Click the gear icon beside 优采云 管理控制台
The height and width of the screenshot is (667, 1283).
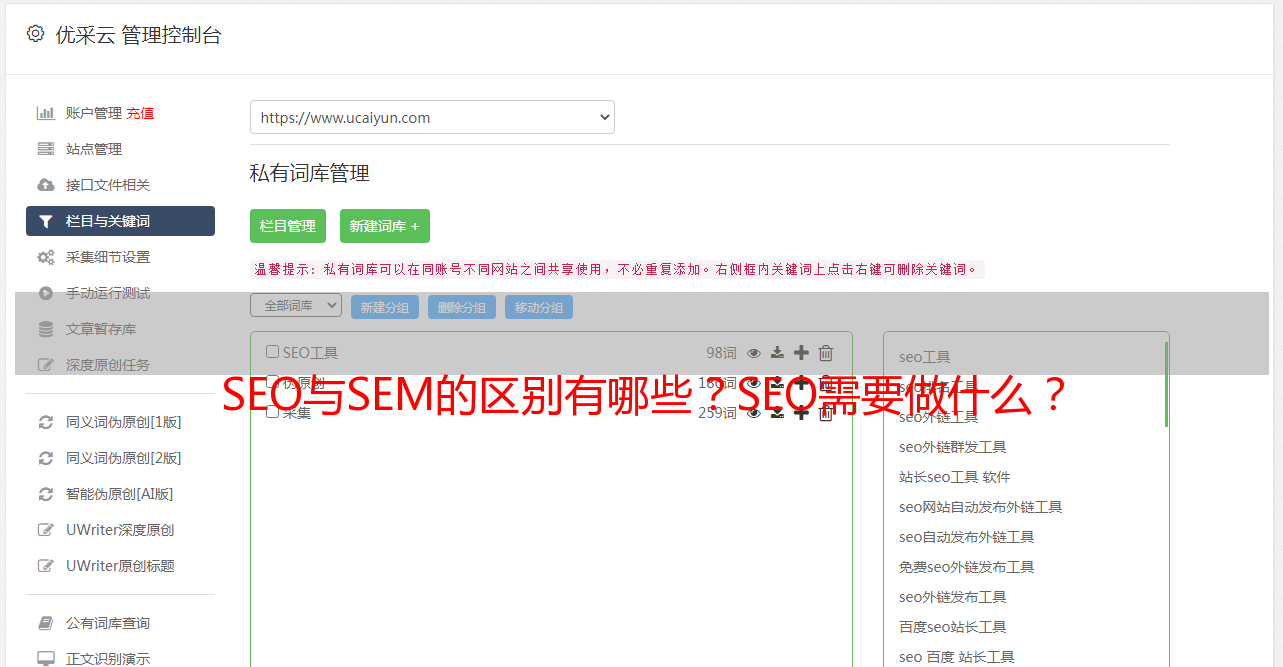coord(36,34)
